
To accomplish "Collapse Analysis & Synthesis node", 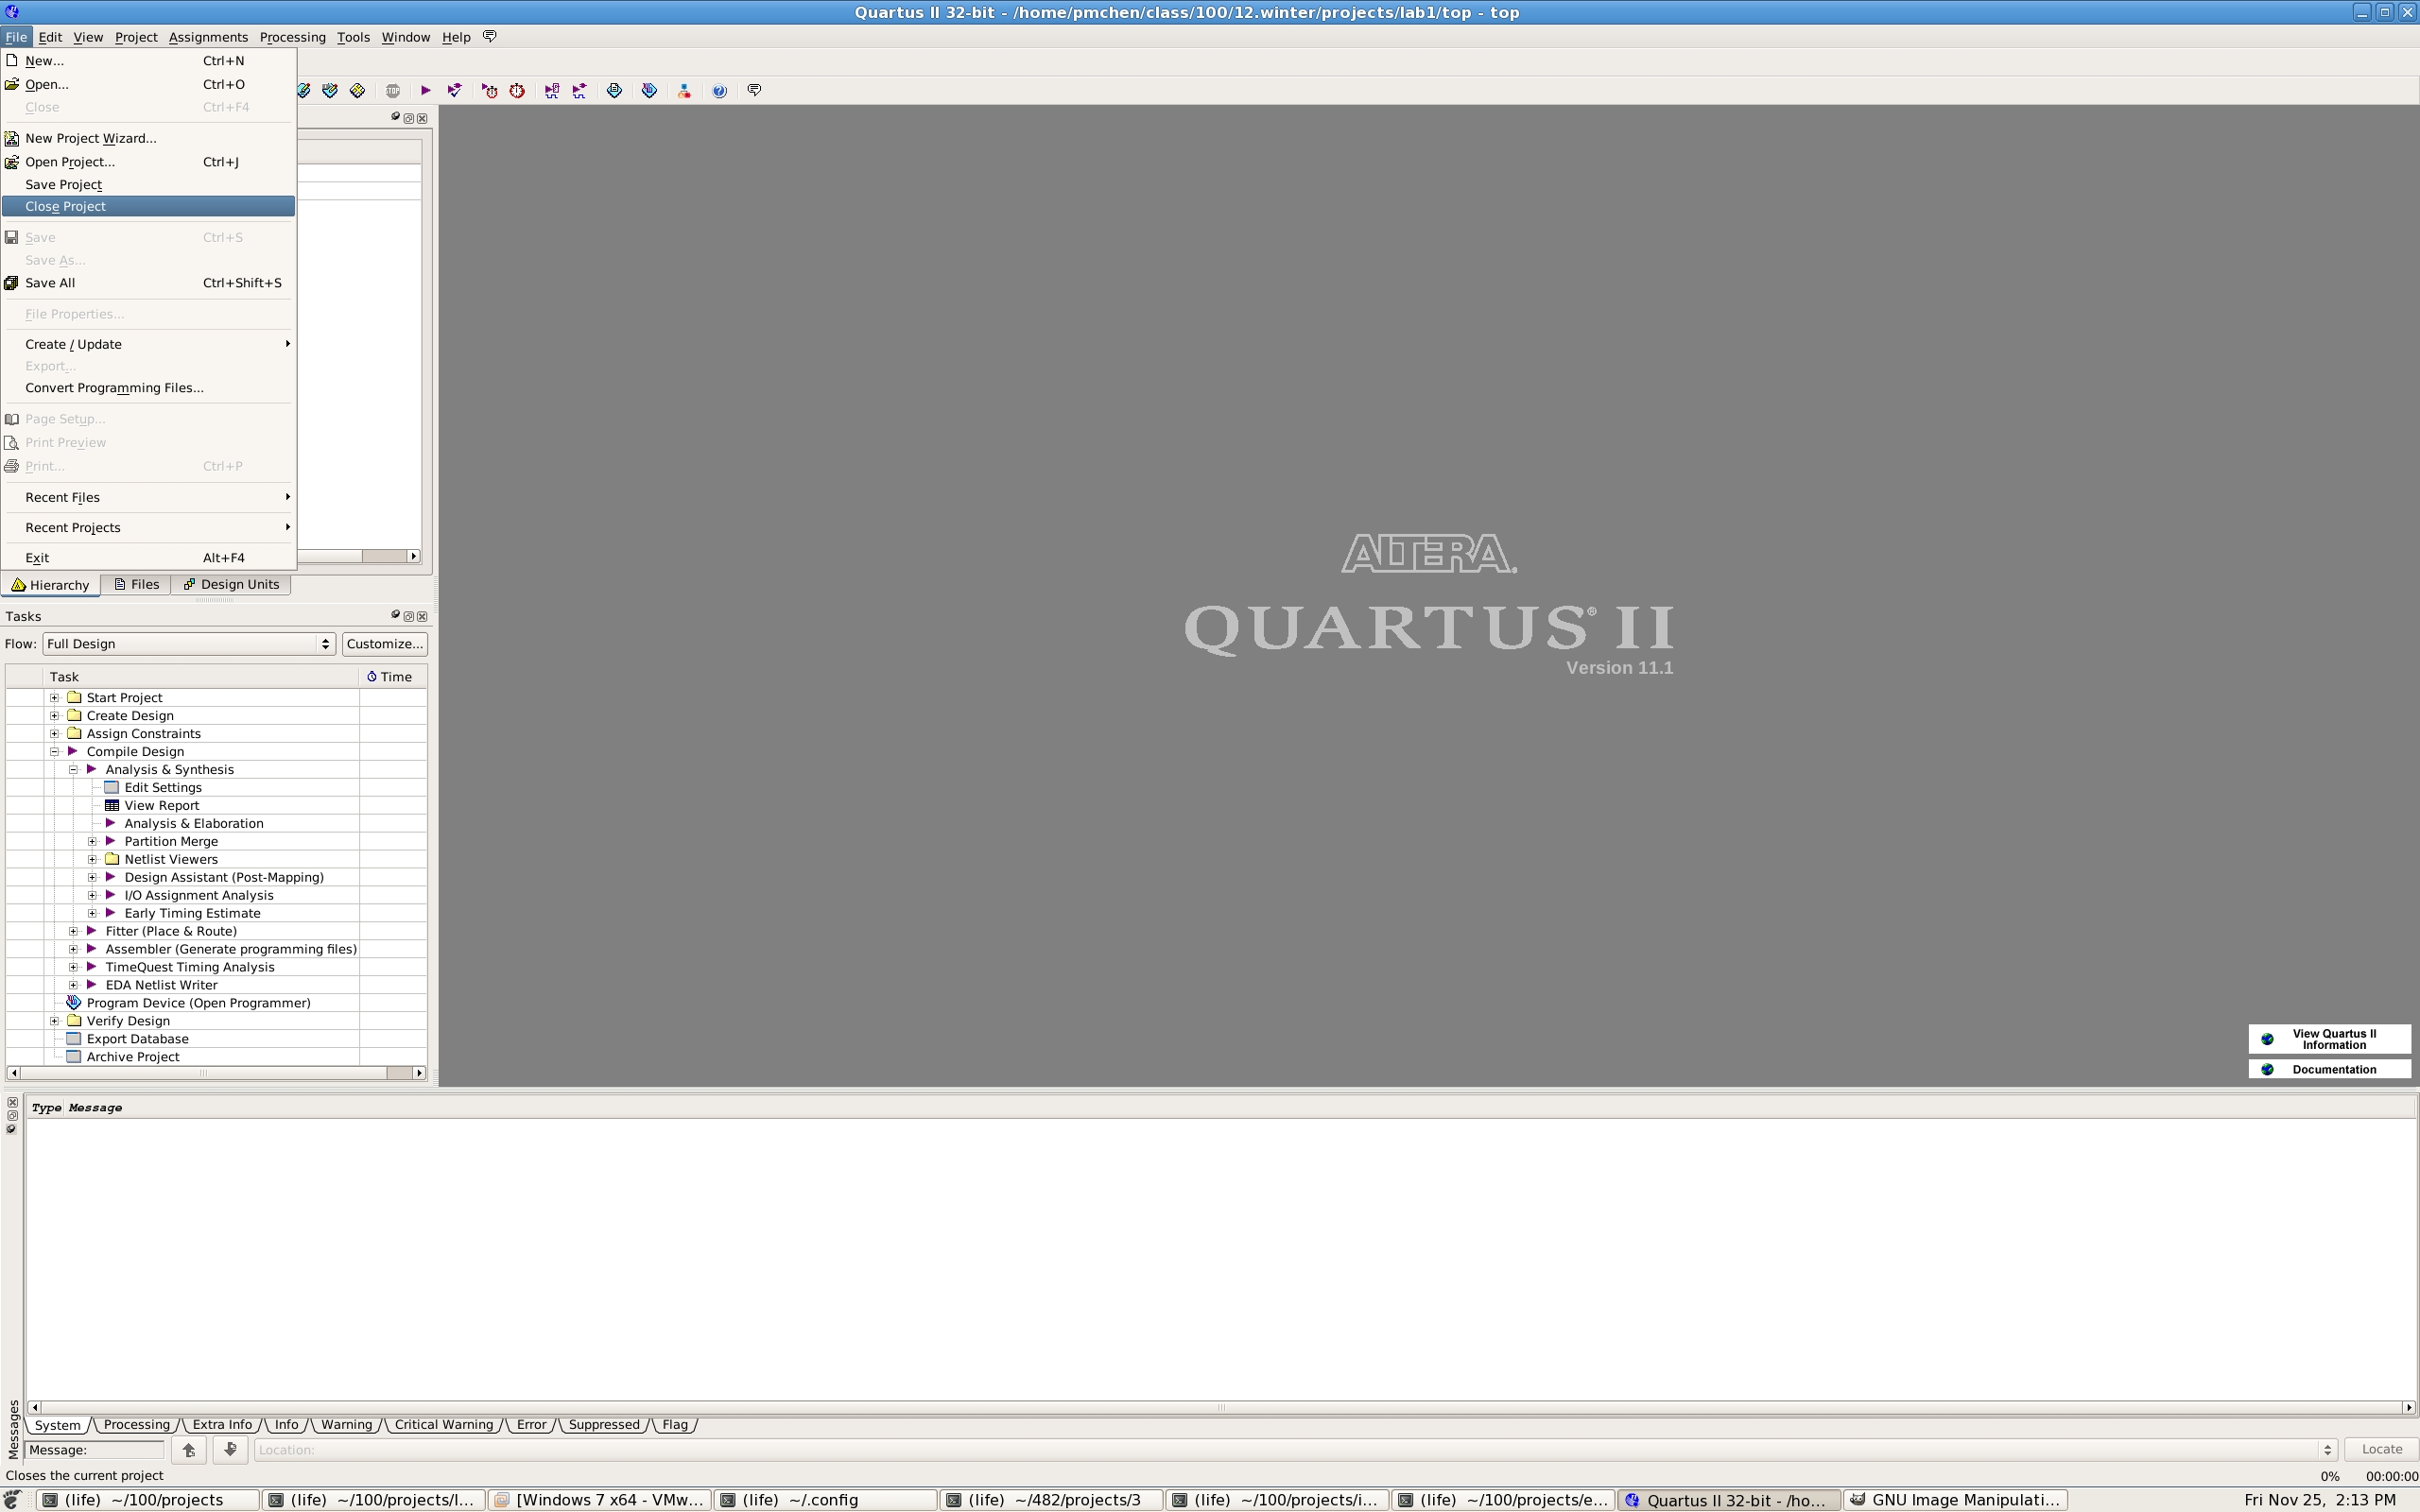I will tap(73, 769).
